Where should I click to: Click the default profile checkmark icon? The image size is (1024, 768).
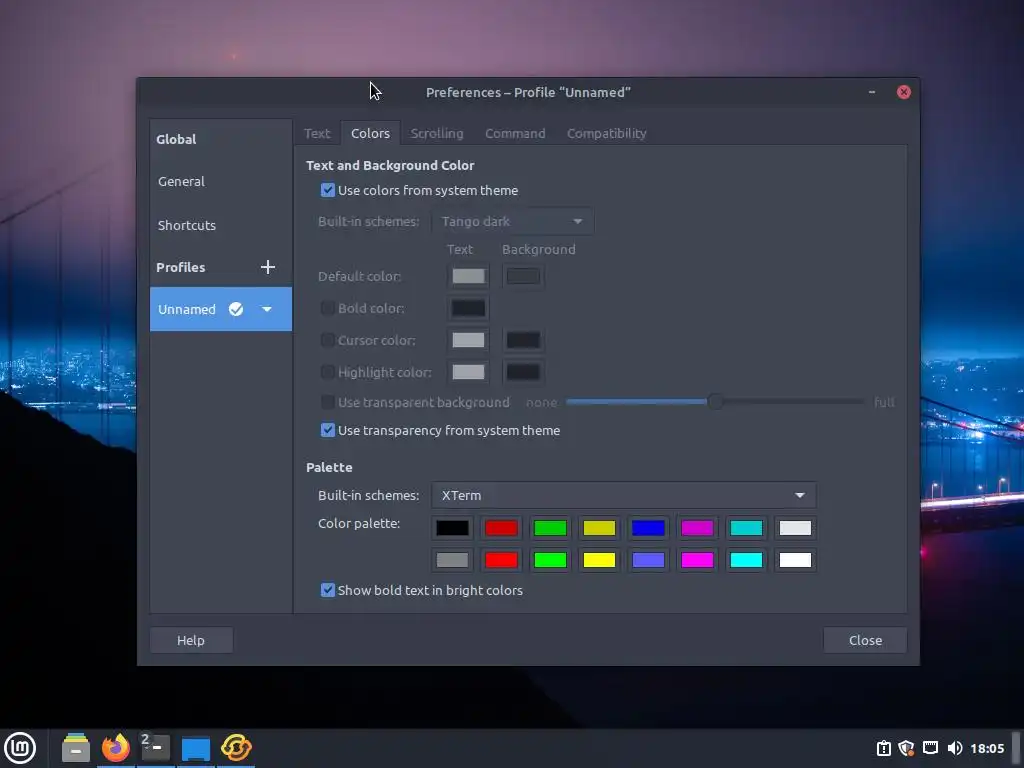point(236,310)
